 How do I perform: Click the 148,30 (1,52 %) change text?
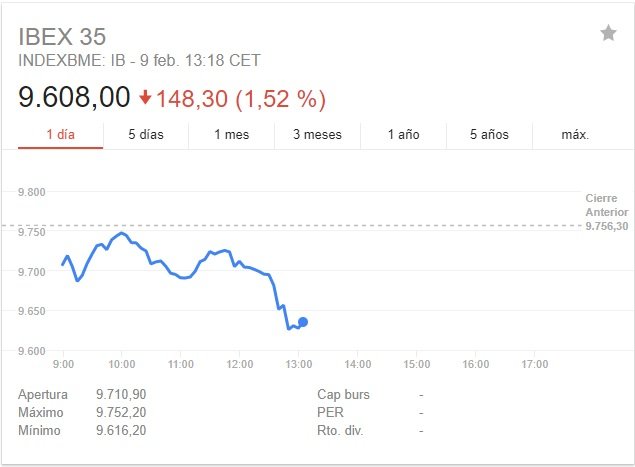pos(241,99)
